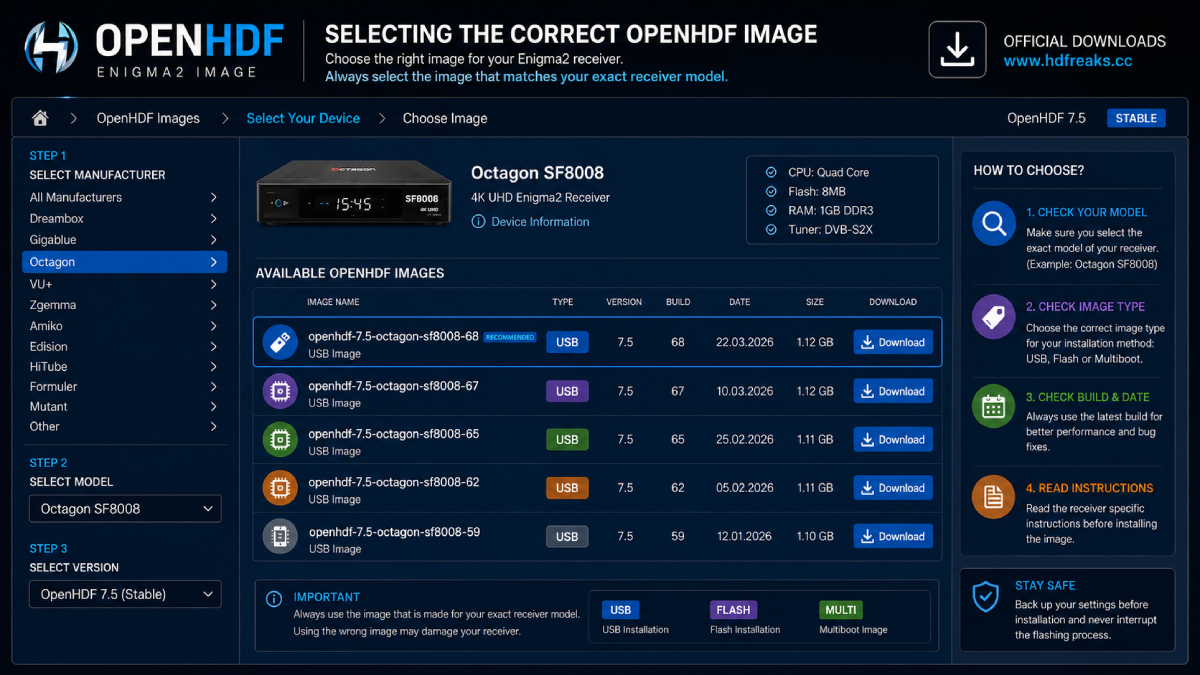This screenshot has height=675, width=1200.
Task: Click the orange chip icon for build 62
Action: 280,488
